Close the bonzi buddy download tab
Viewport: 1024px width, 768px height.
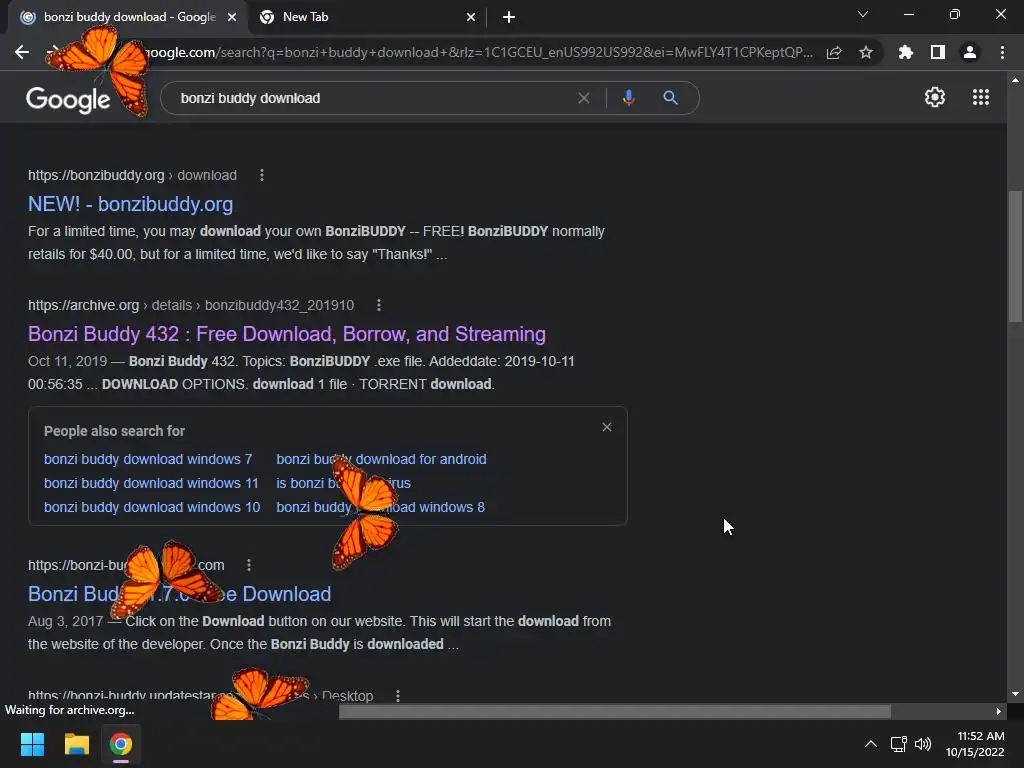point(232,18)
